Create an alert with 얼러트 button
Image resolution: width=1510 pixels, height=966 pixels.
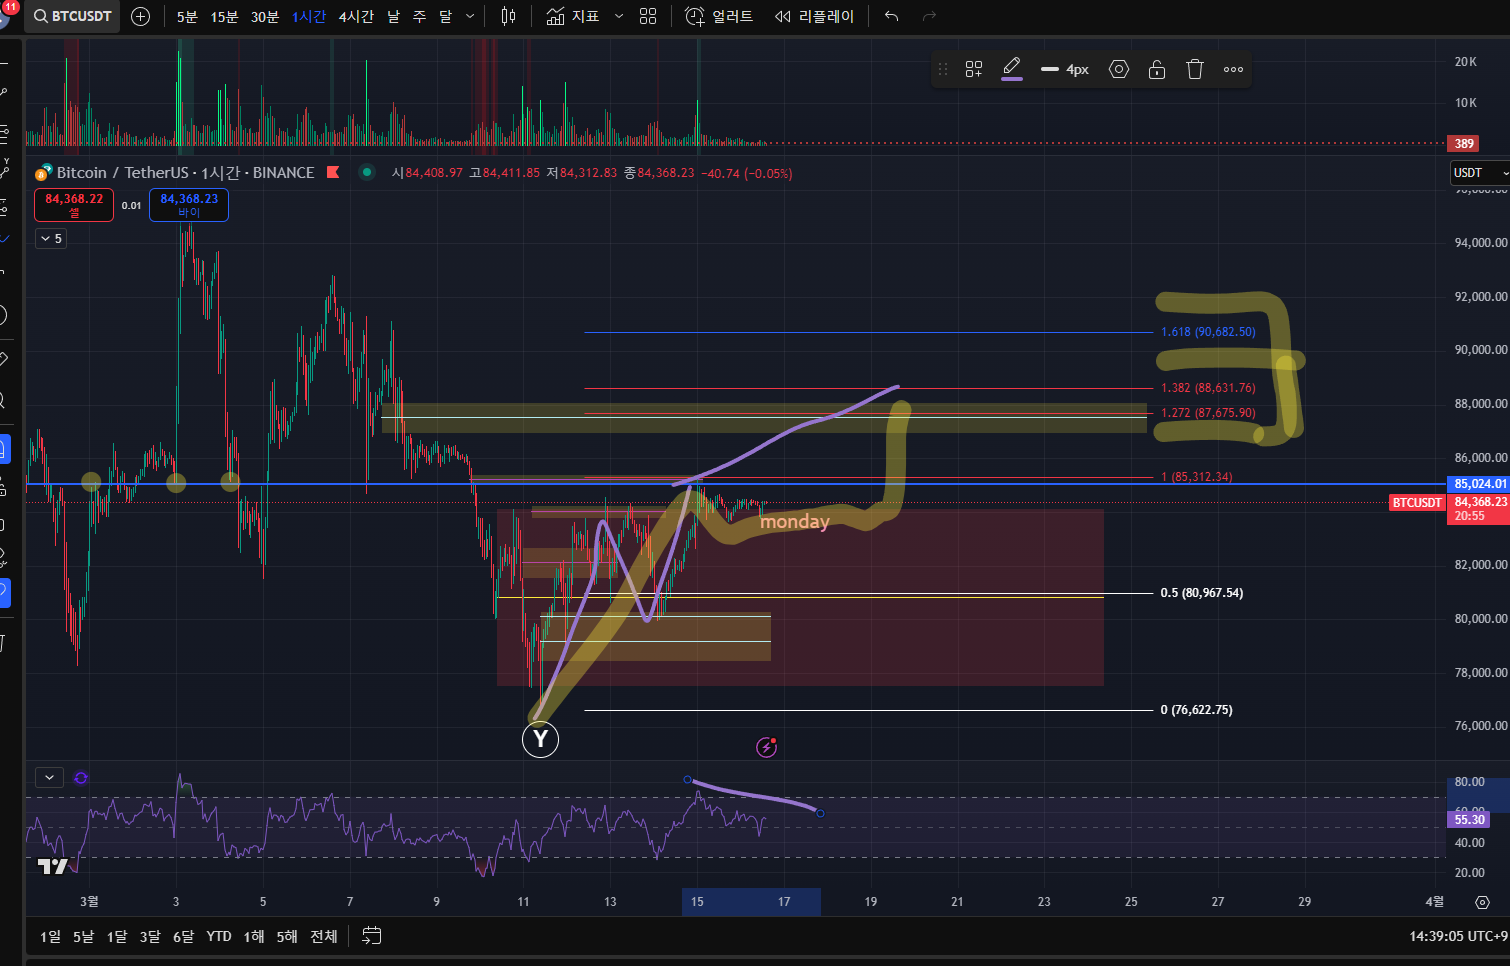tap(719, 16)
